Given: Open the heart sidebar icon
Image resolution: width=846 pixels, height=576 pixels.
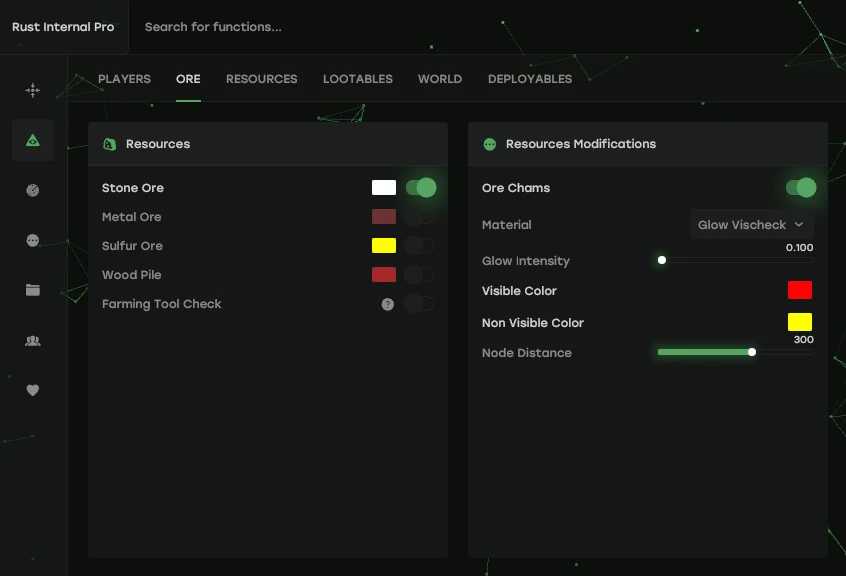Looking at the screenshot, I should tap(33, 390).
